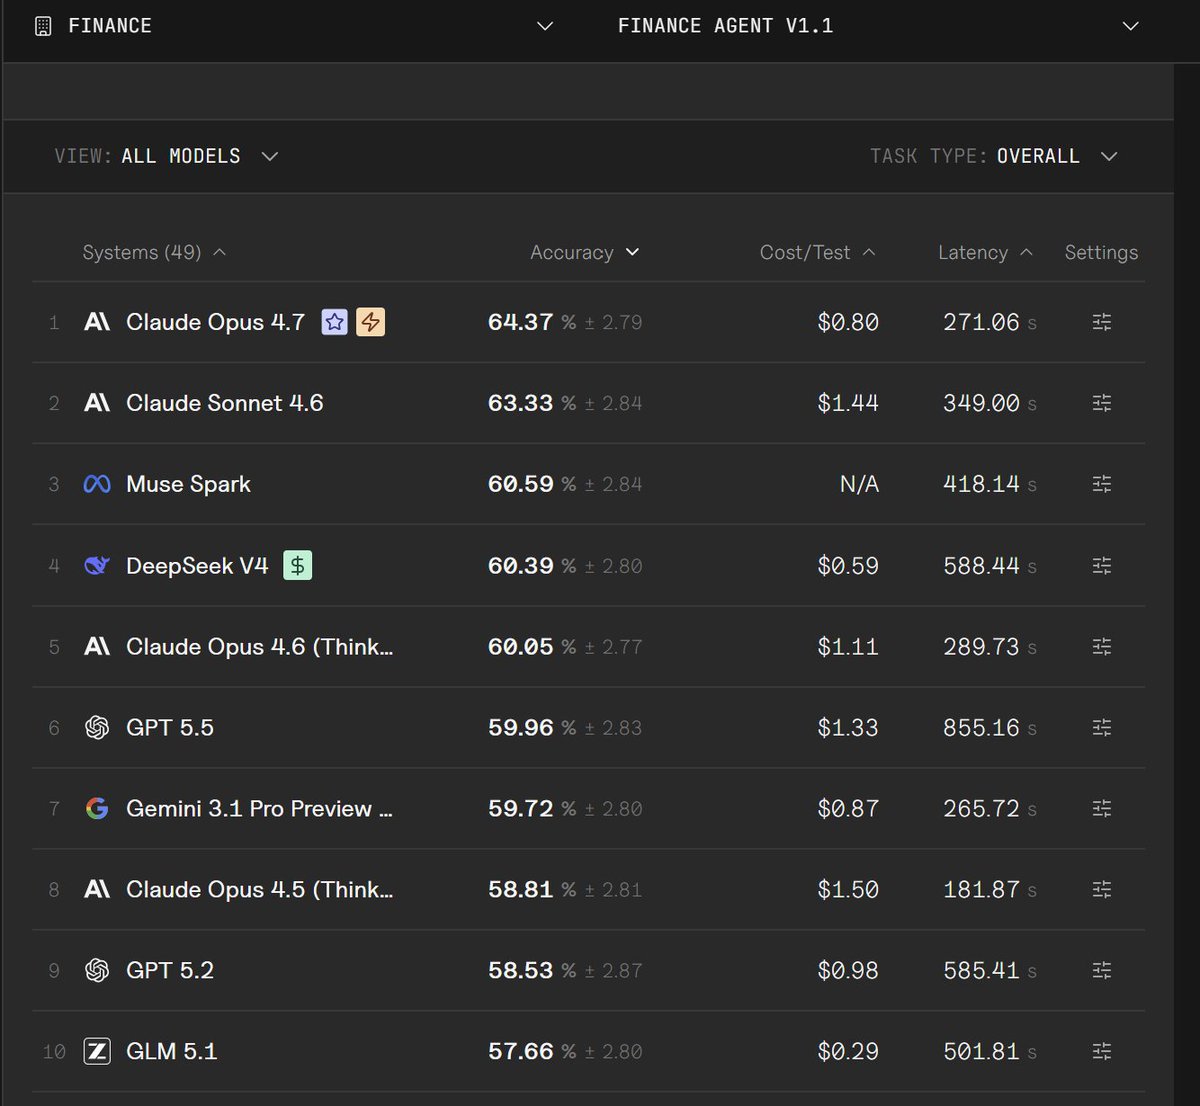Click the 585.41 s latency value
The width and height of the screenshot is (1200, 1106).
coord(990,970)
